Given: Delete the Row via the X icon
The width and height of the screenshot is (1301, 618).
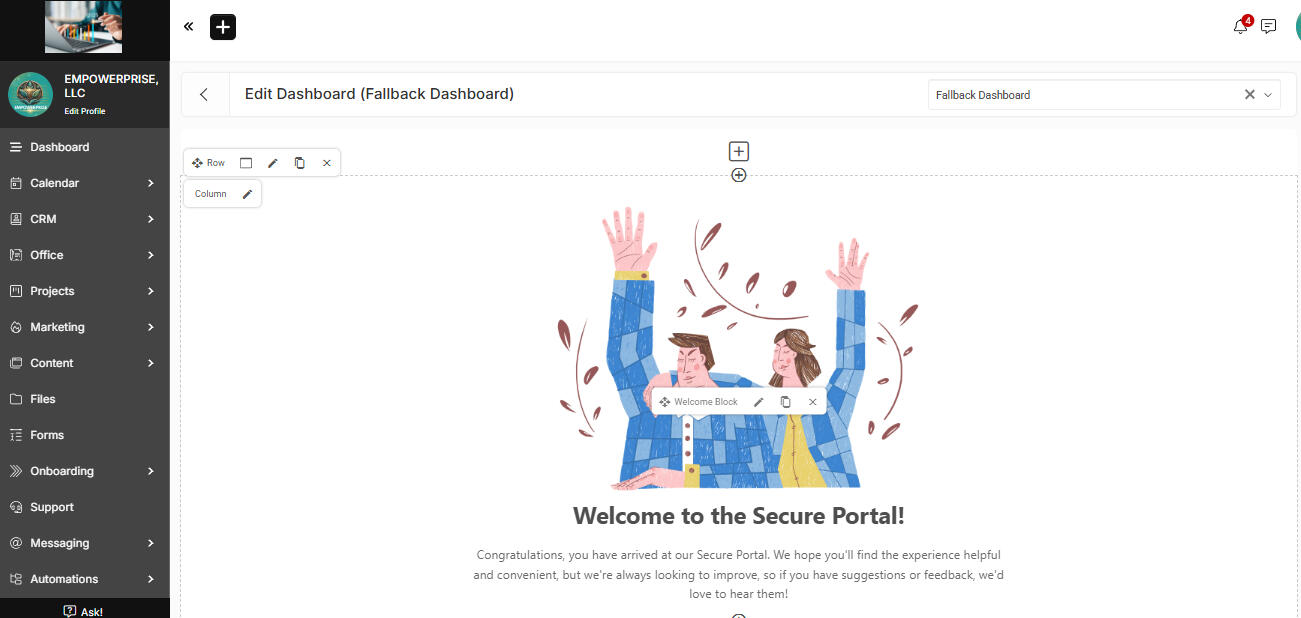Looking at the screenshot, I should [x=326, y=162].
